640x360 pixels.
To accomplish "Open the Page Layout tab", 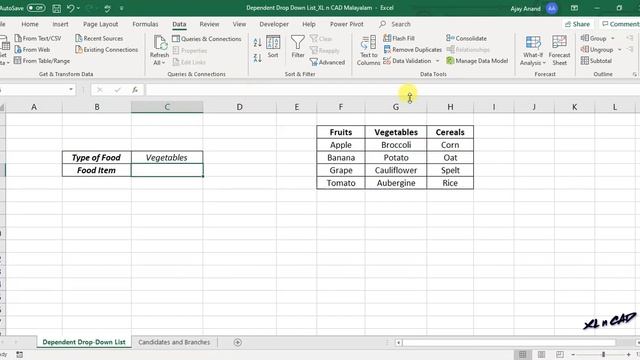I will 100,24.
